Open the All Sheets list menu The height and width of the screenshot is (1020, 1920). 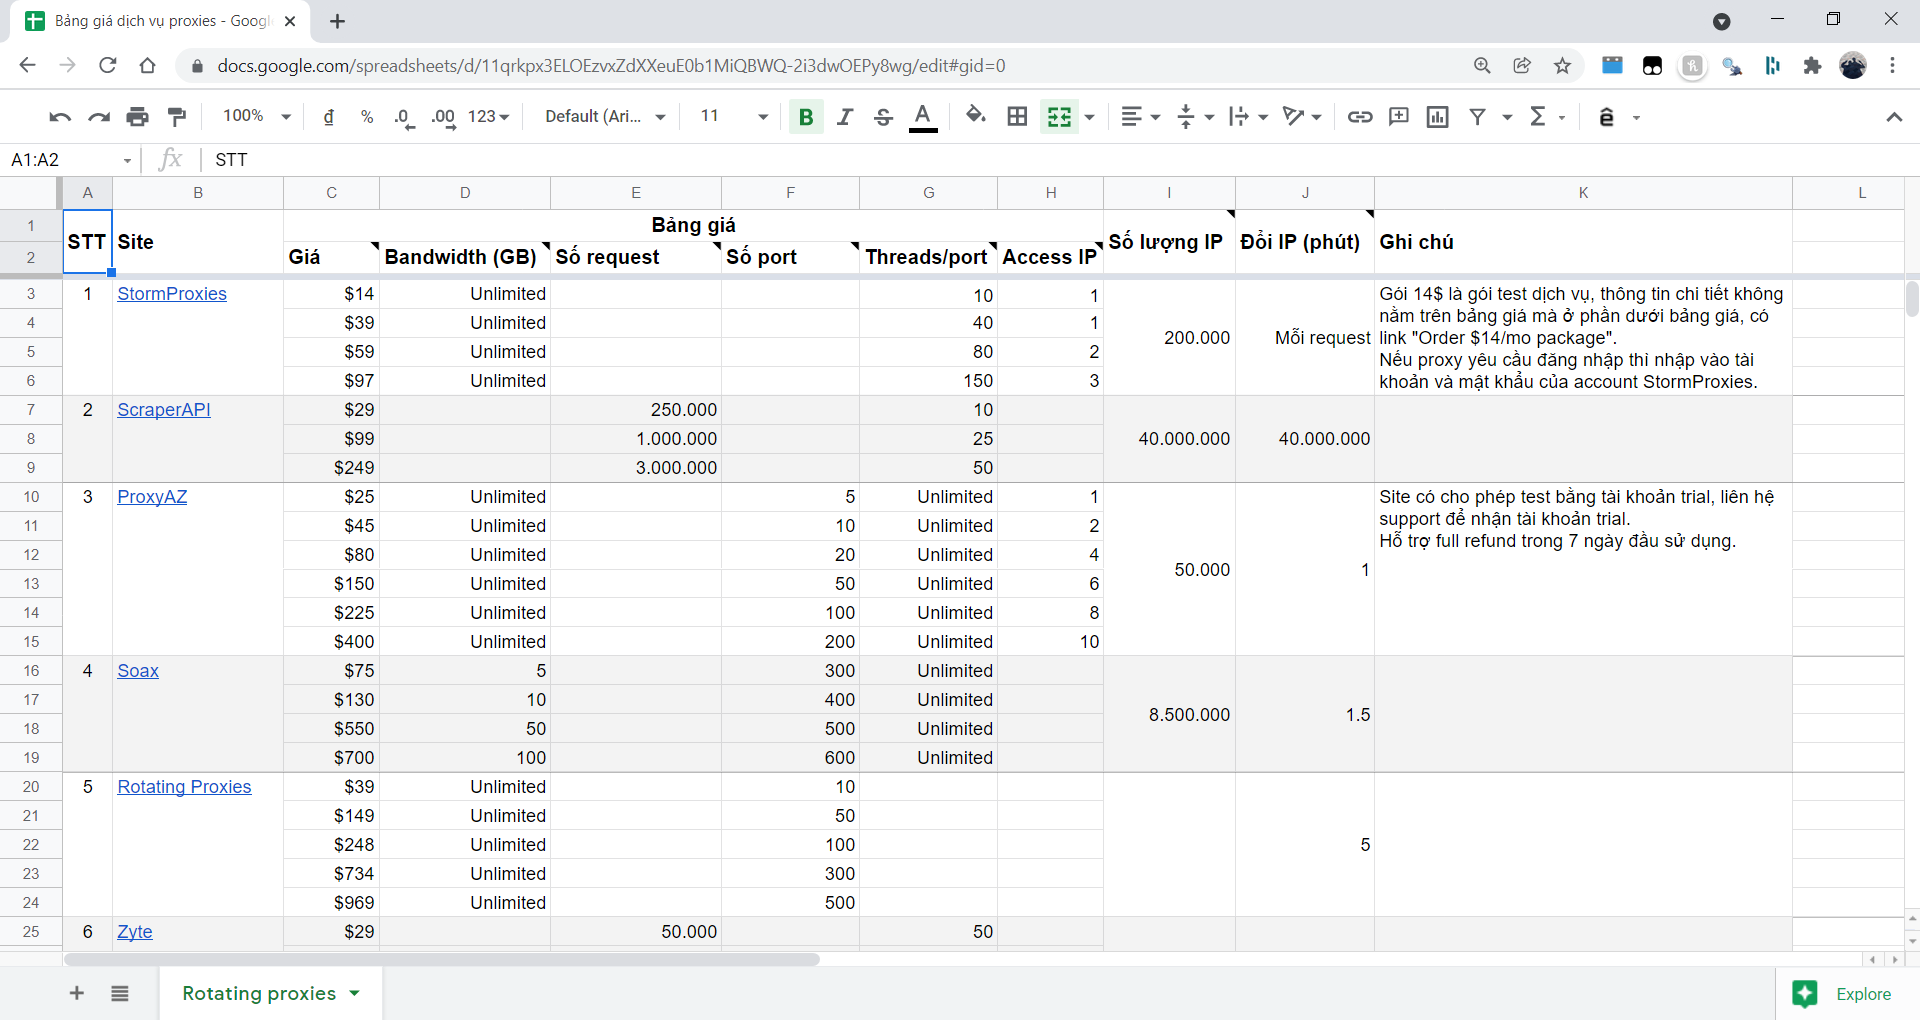[120, 993]
